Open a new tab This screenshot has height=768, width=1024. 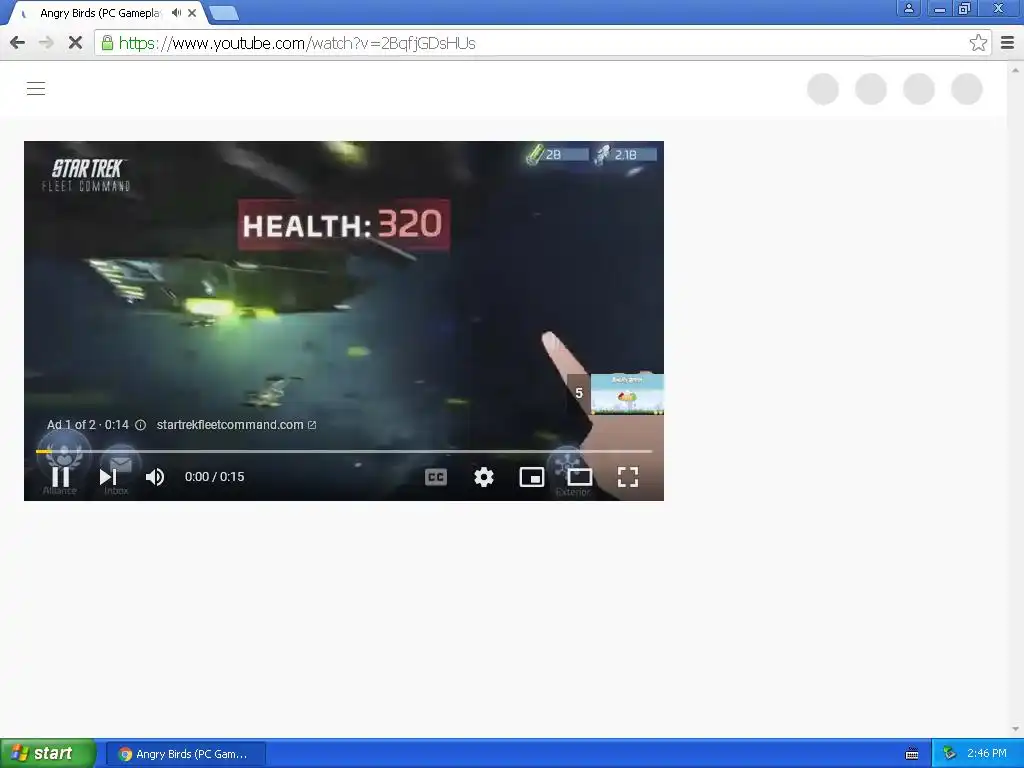pos(224,13)
